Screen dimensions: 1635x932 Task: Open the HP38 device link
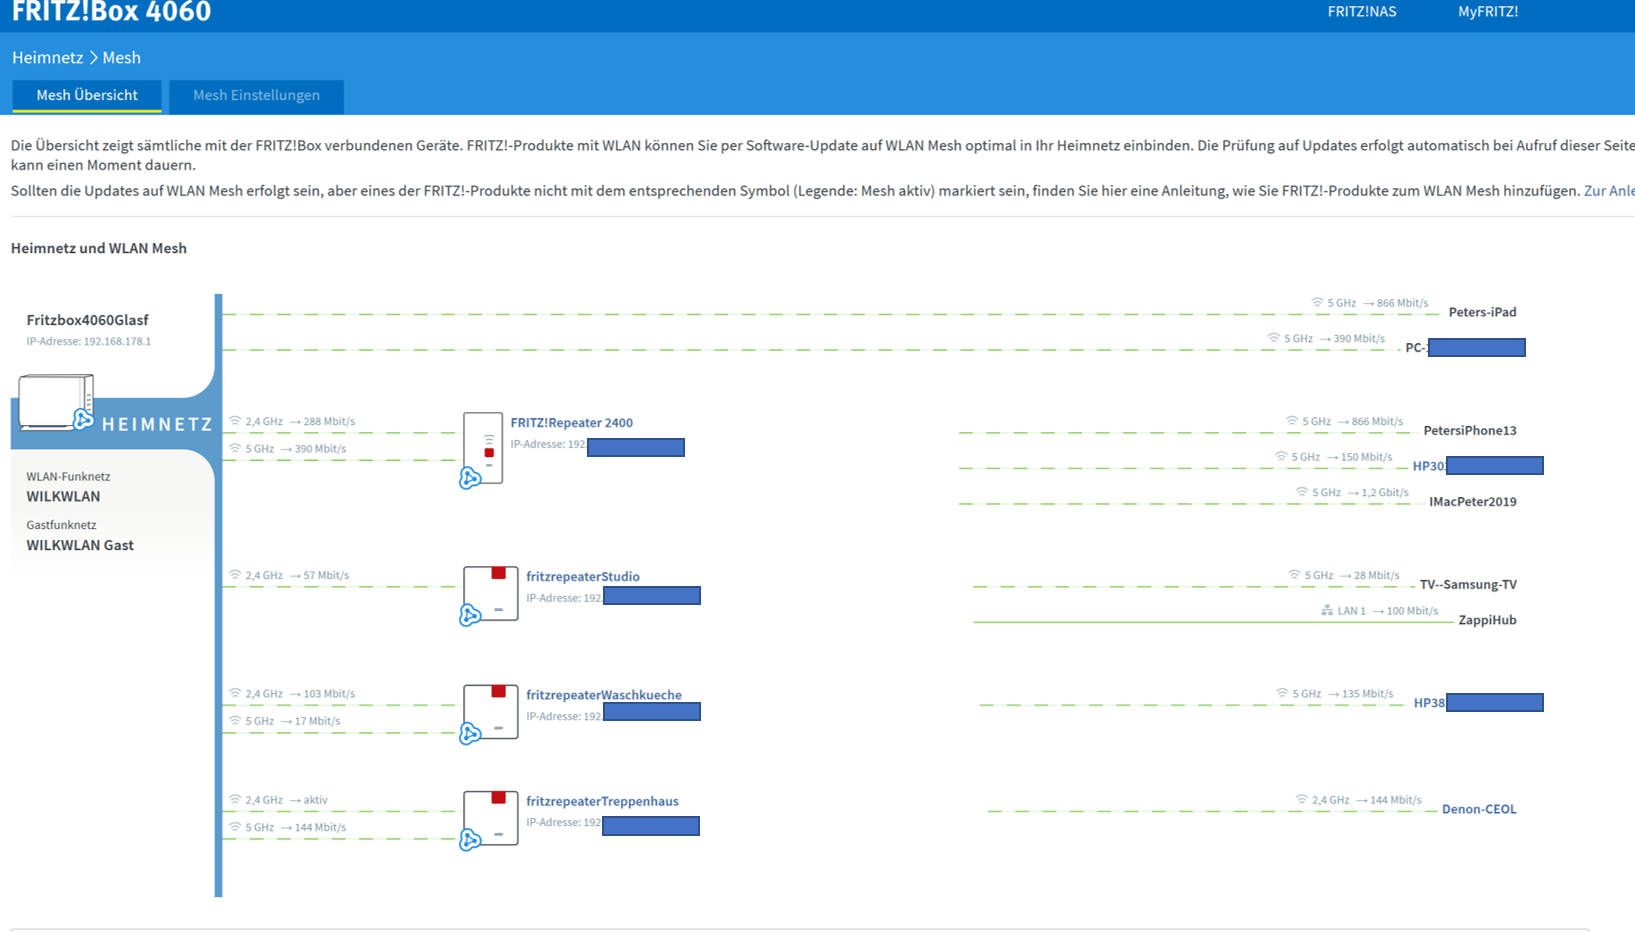pos(1429,703)
